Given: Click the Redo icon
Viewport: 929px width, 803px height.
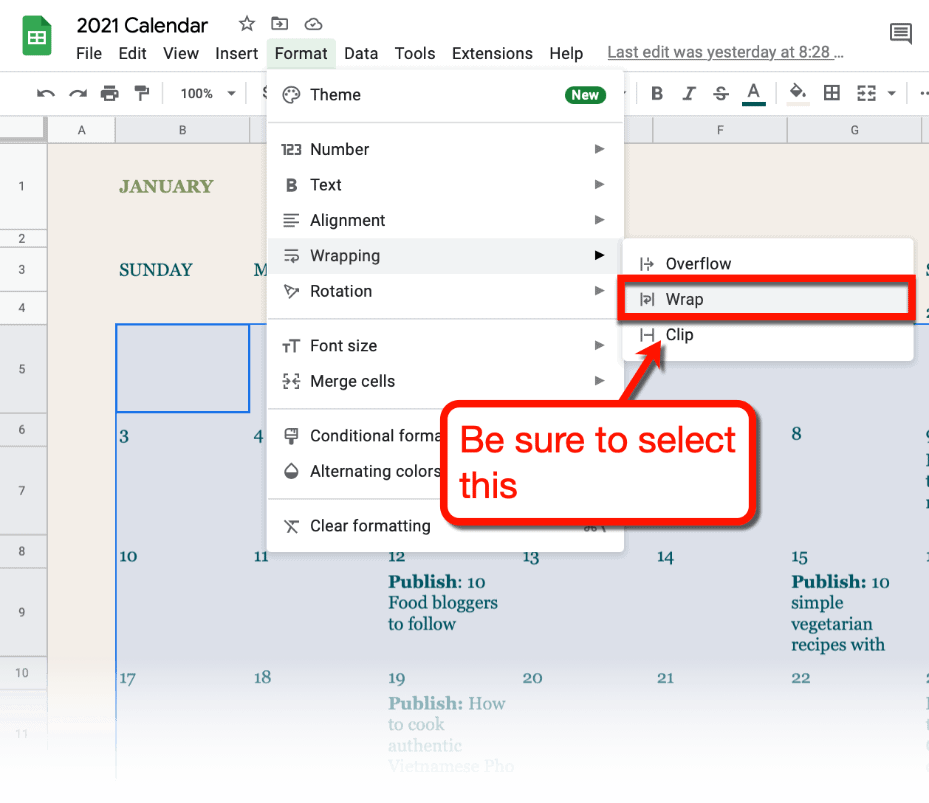Looking at the screenshot, I should [77, 93].
